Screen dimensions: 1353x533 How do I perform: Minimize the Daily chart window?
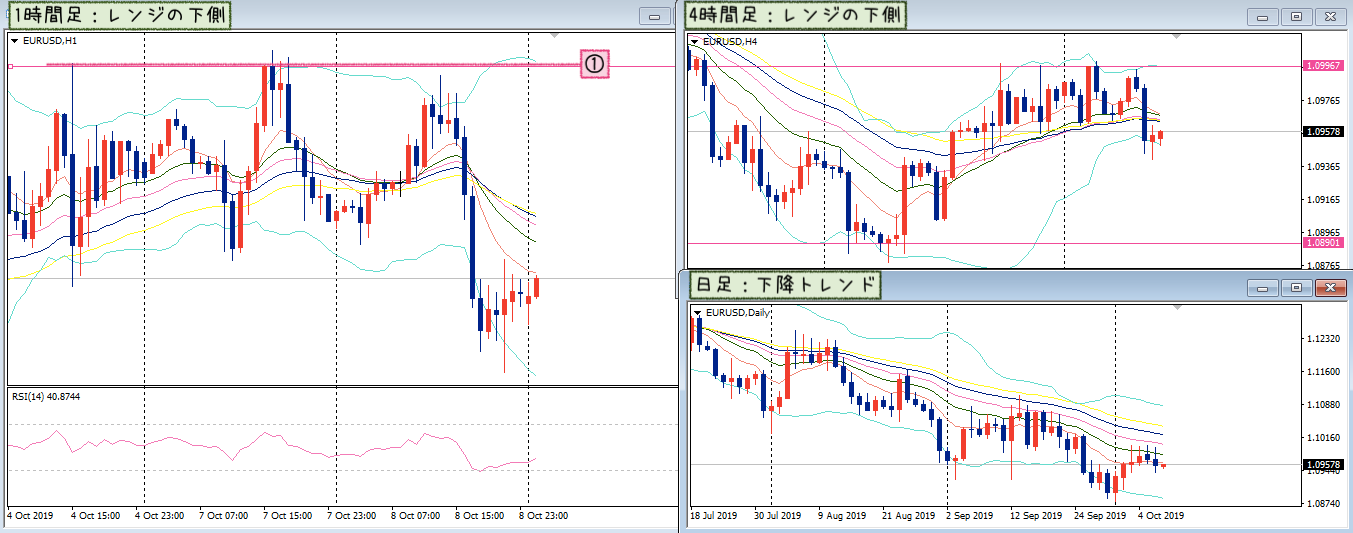tap(1263, 288)
